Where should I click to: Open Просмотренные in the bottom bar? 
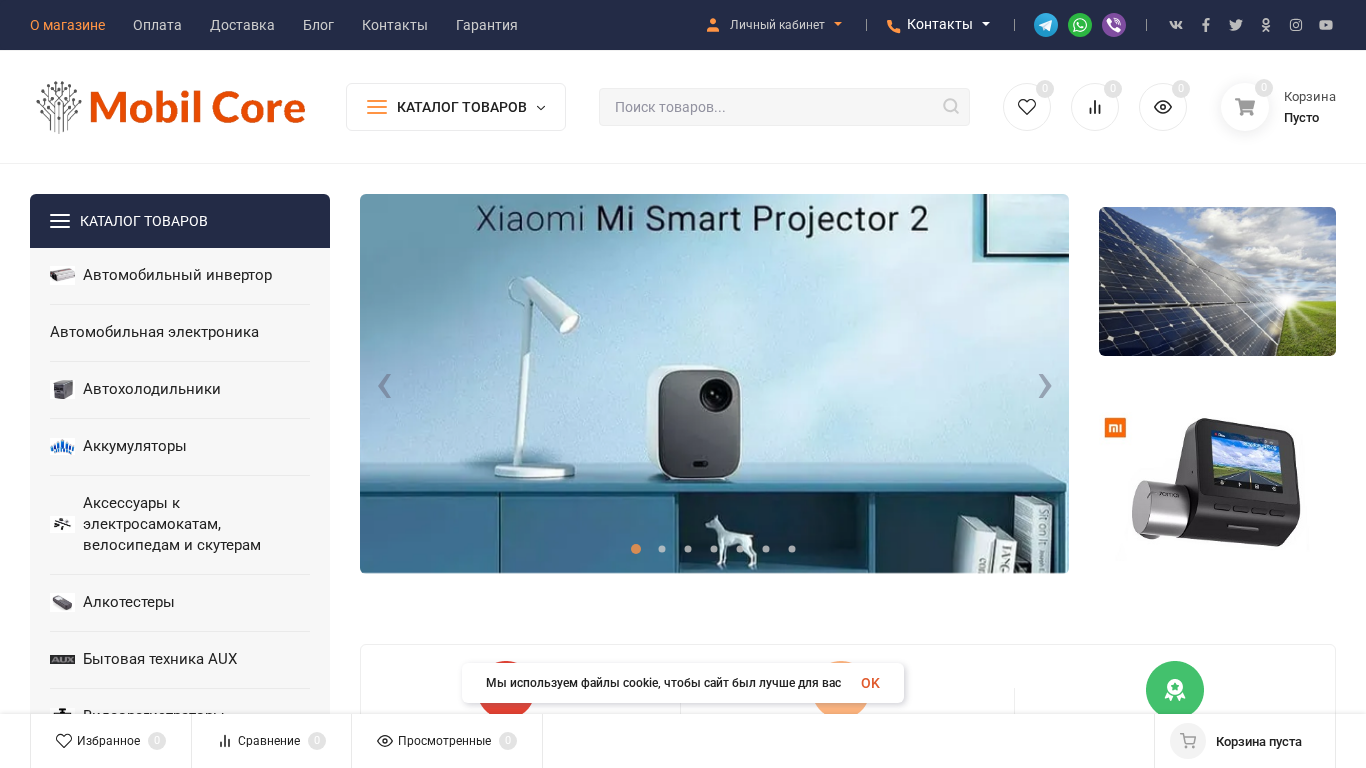[446, 741]
